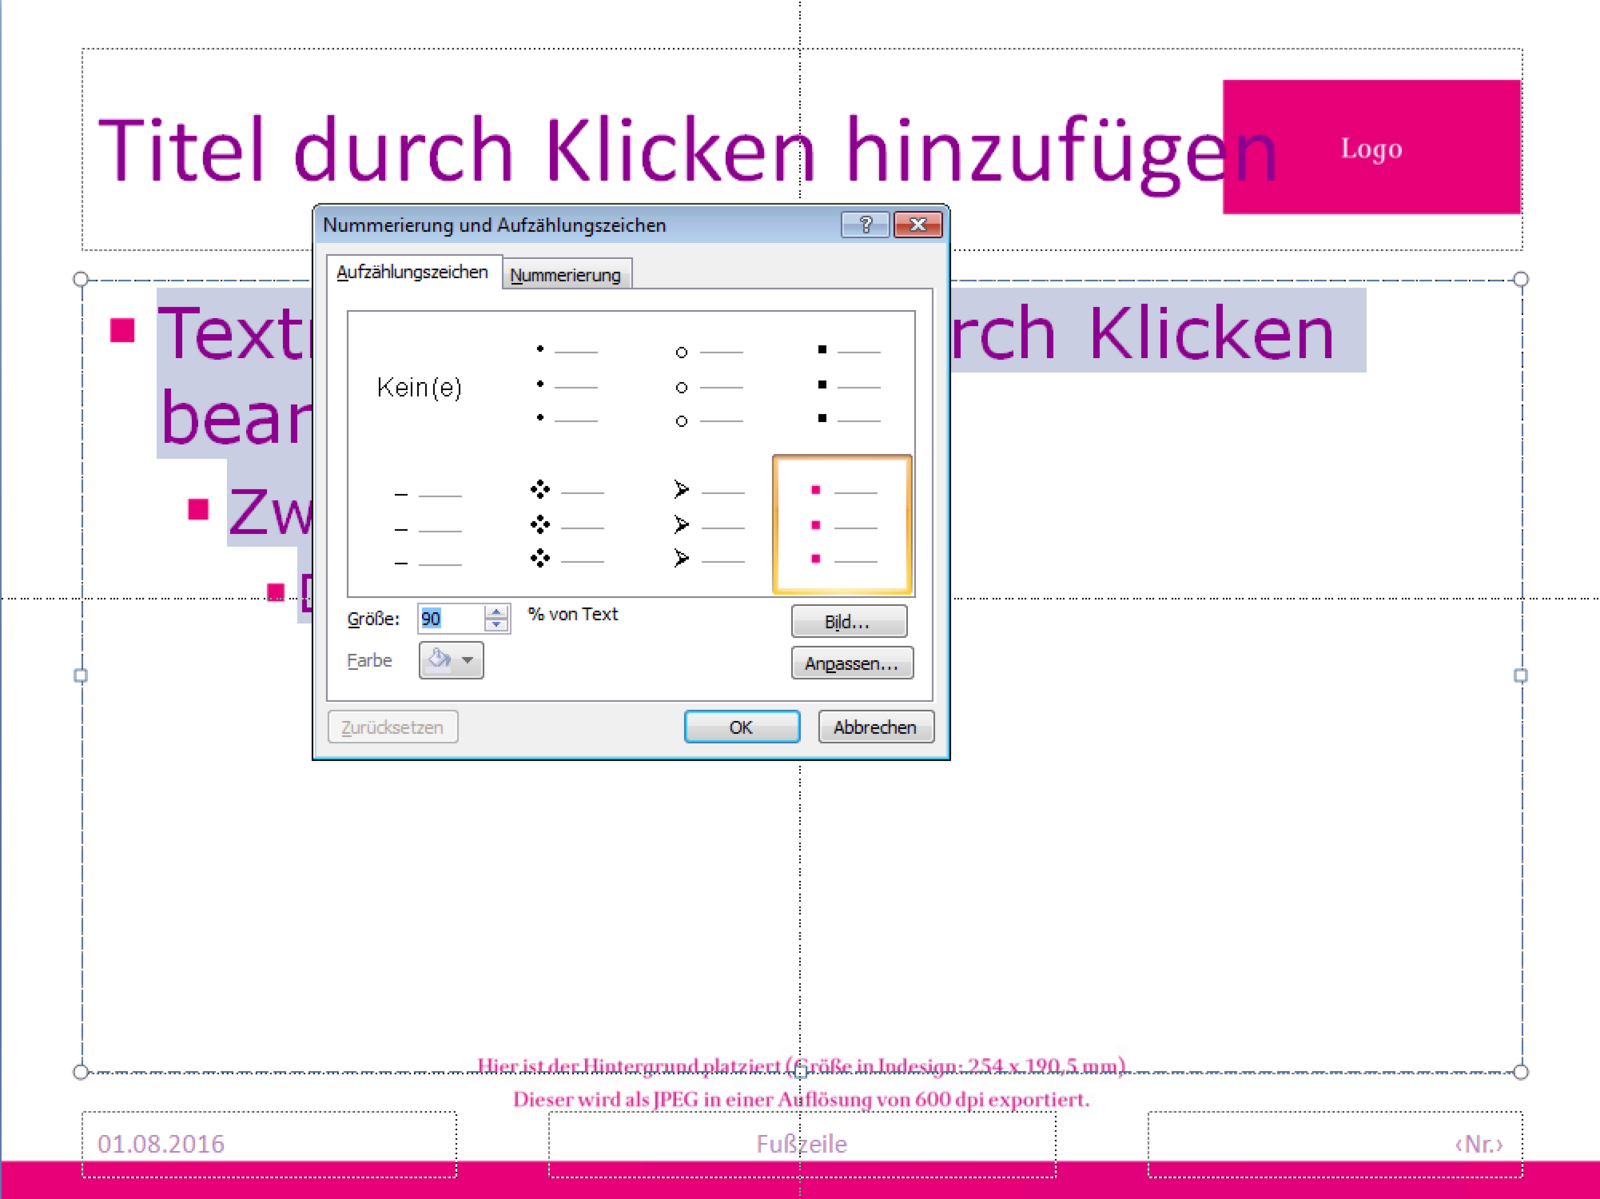Select the pink square bullet style

click(842, 524)
